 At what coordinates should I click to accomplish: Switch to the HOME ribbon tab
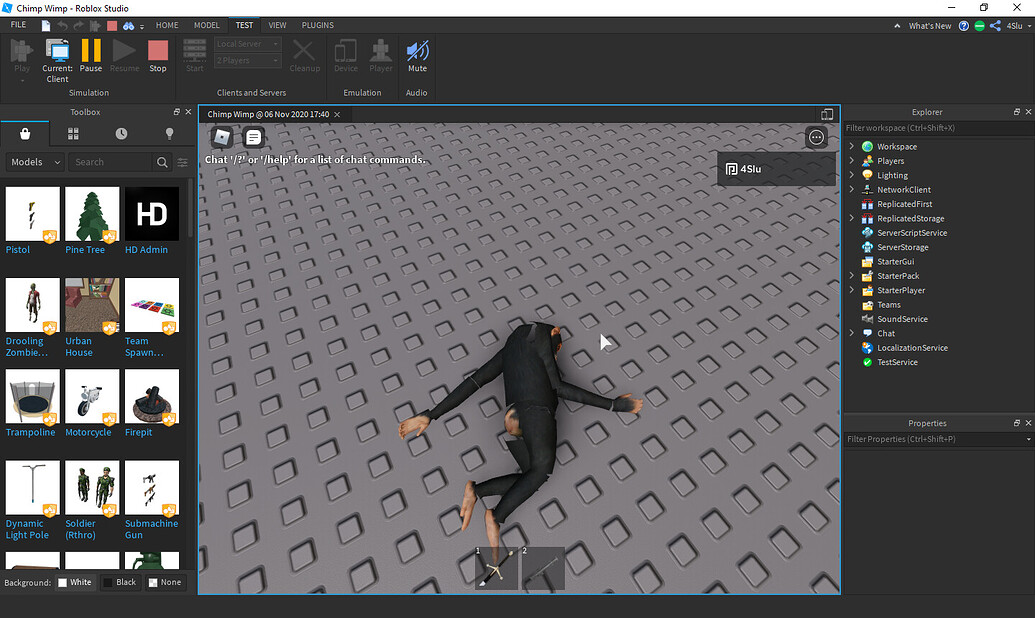click(167, 25)
